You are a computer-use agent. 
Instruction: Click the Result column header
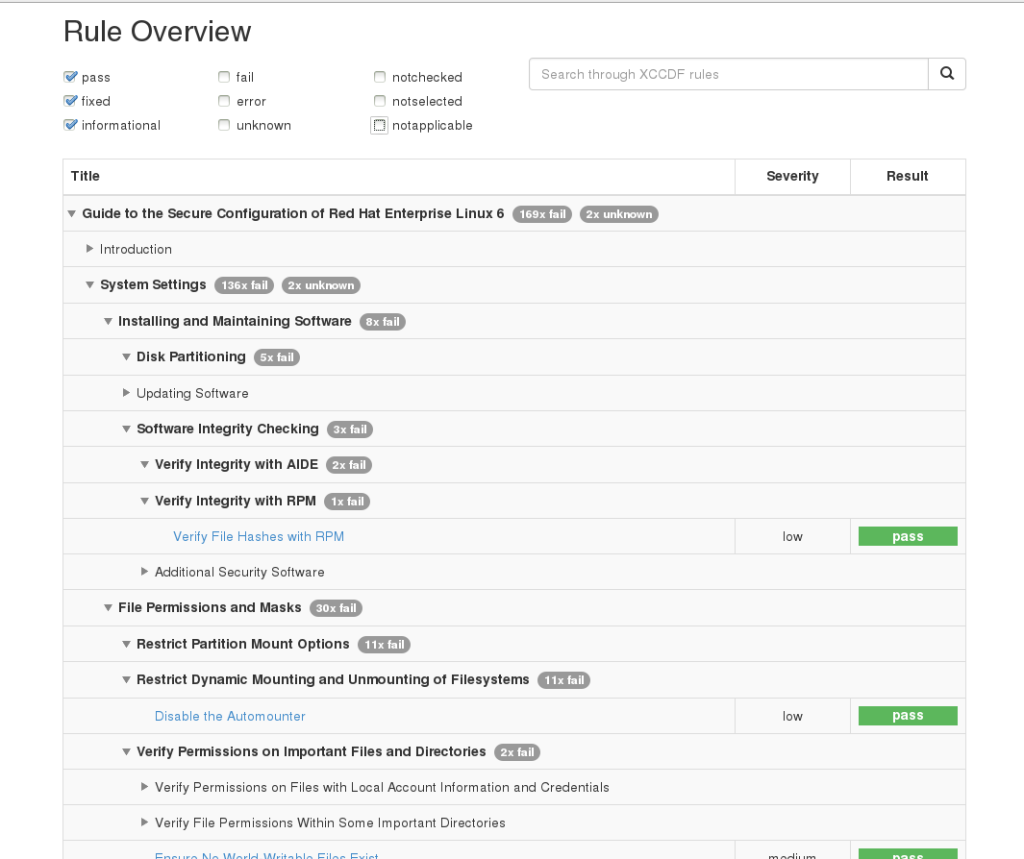pyautogui.click(x=907, y=176)
